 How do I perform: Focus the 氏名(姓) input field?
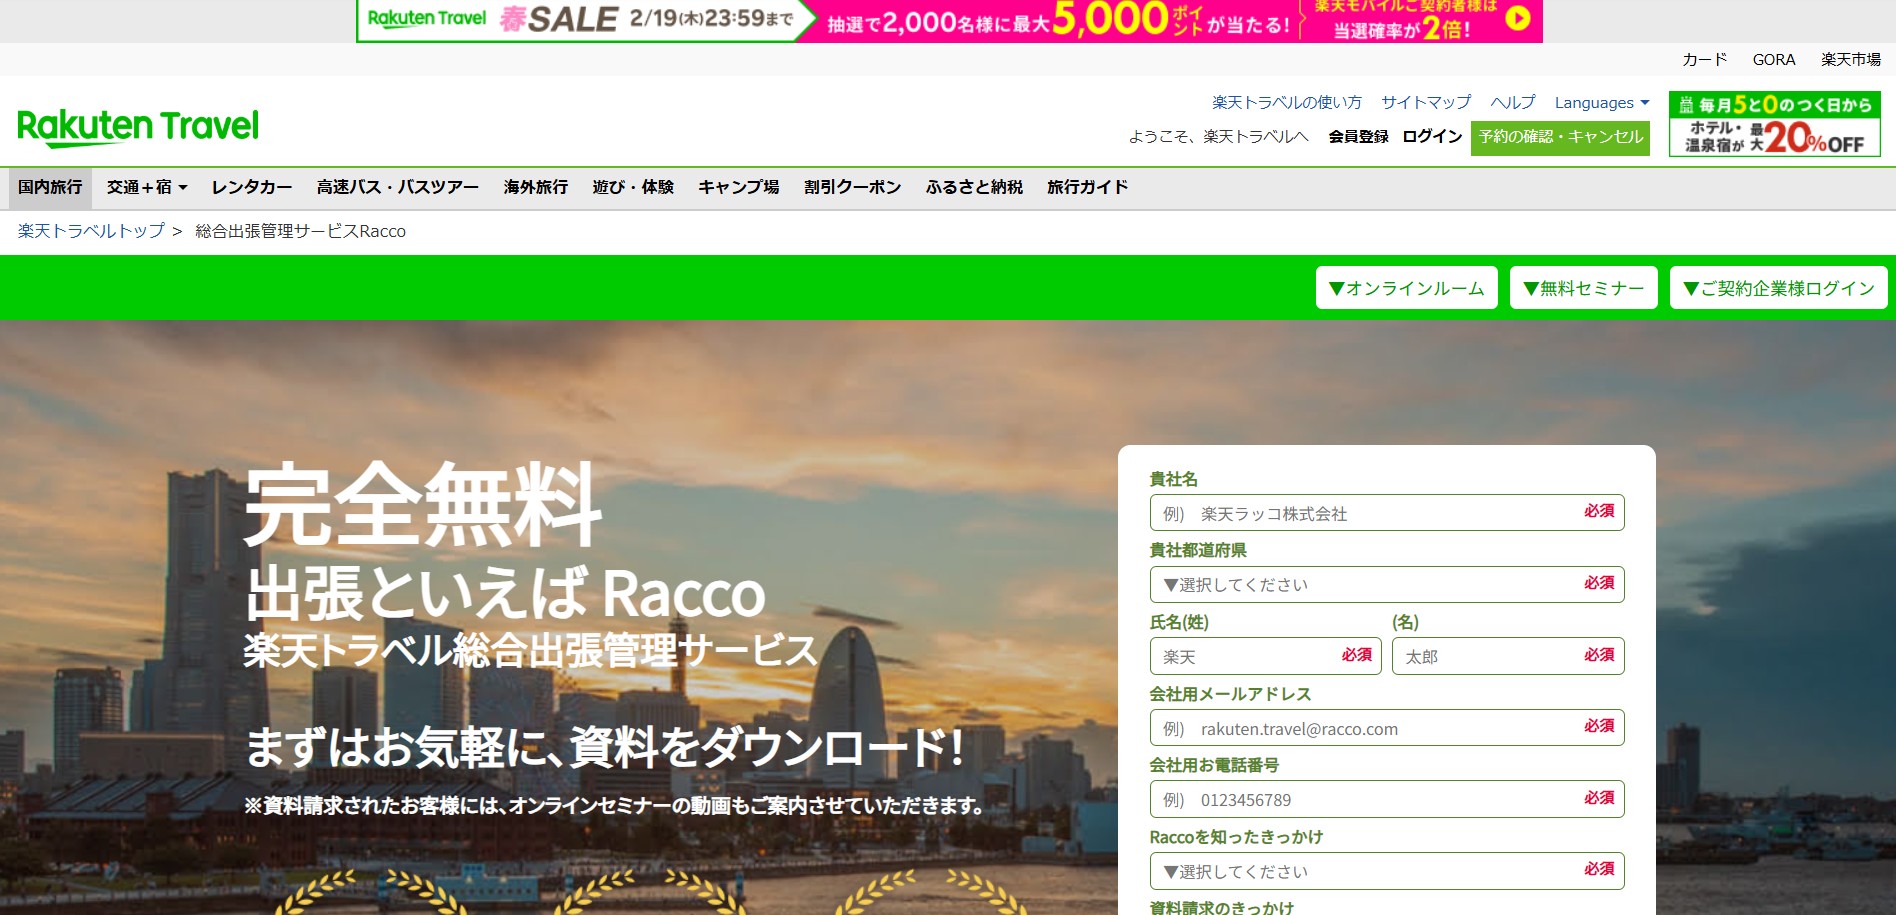tap(1266, 656)
